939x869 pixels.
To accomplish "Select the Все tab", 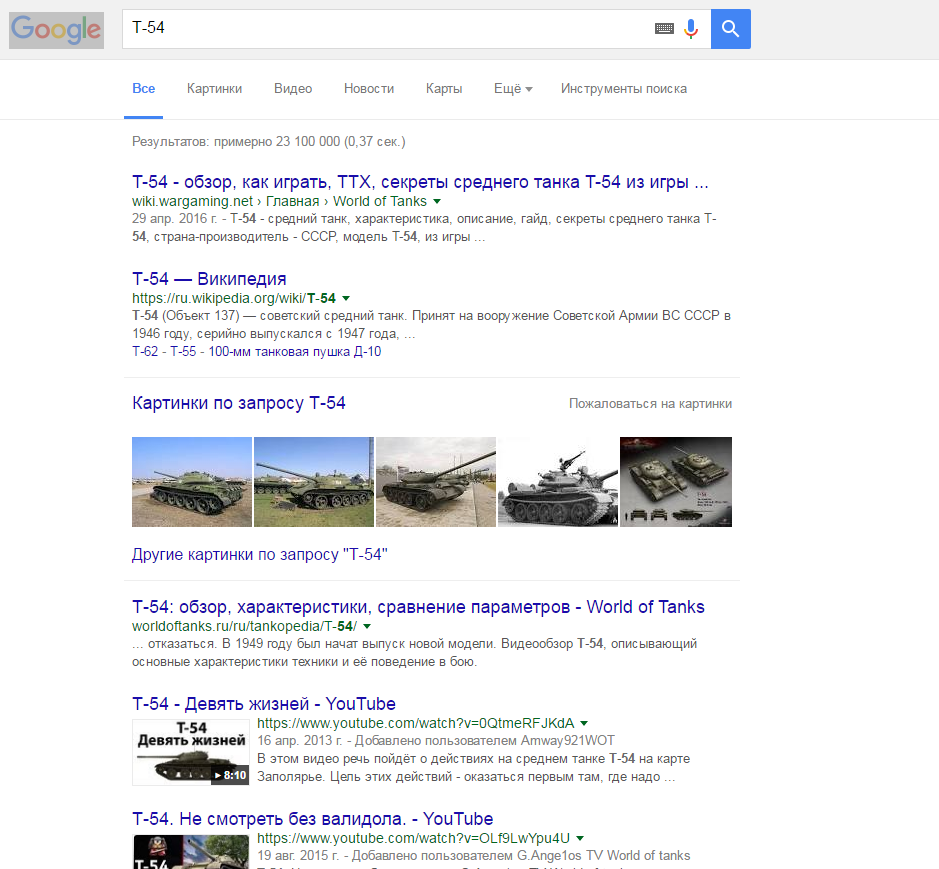I will (x=144, y=89).
